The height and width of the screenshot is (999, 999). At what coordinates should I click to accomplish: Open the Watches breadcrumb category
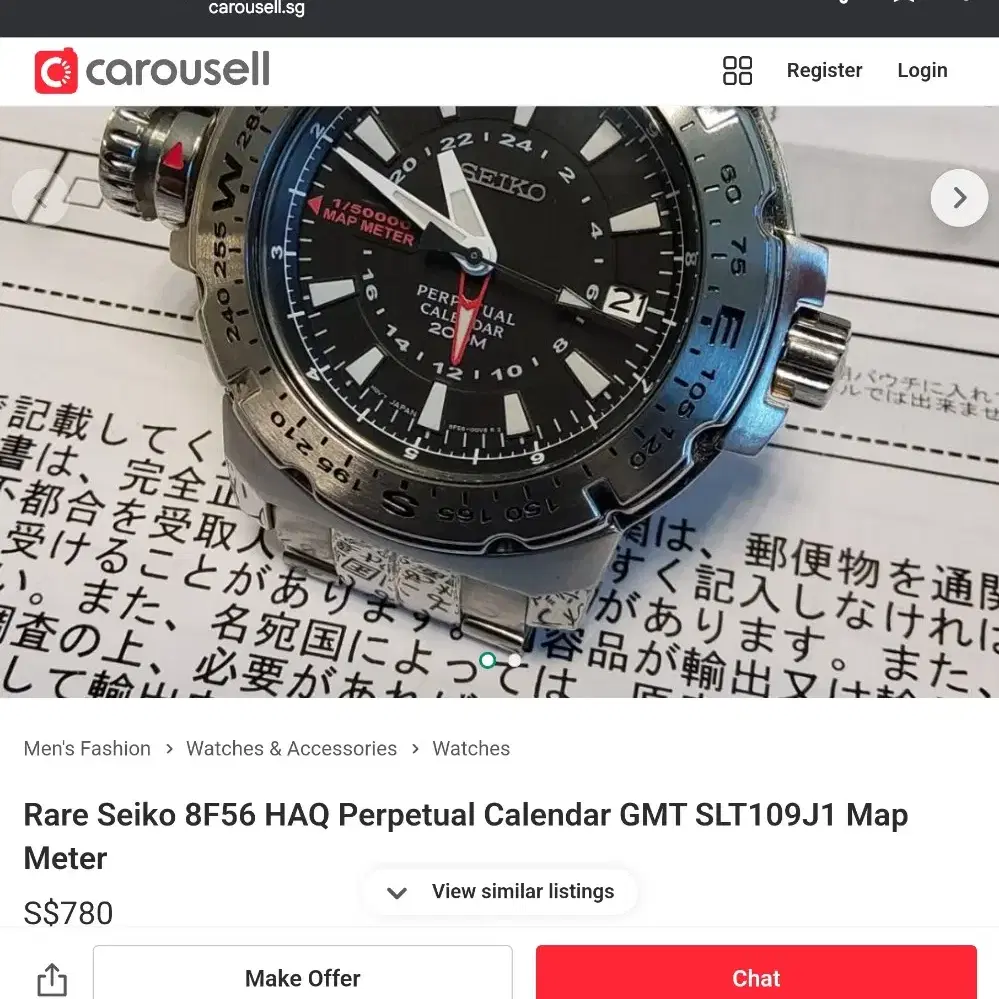pyautogui.click(x=471, y=748)
